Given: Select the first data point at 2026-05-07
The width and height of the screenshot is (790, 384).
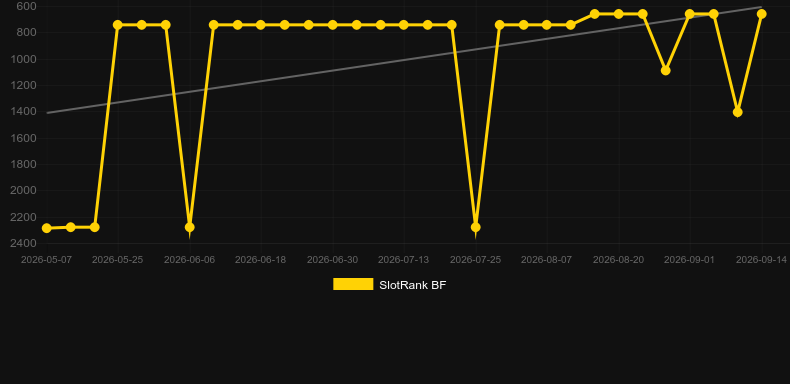Looking at the screenshot, I should coord(47,228).
